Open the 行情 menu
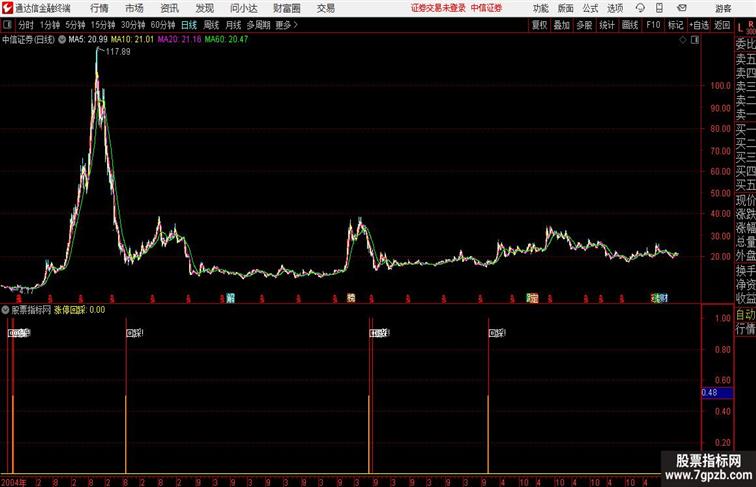Viewport: 756px width, 487px height. (x=99, y=8)
